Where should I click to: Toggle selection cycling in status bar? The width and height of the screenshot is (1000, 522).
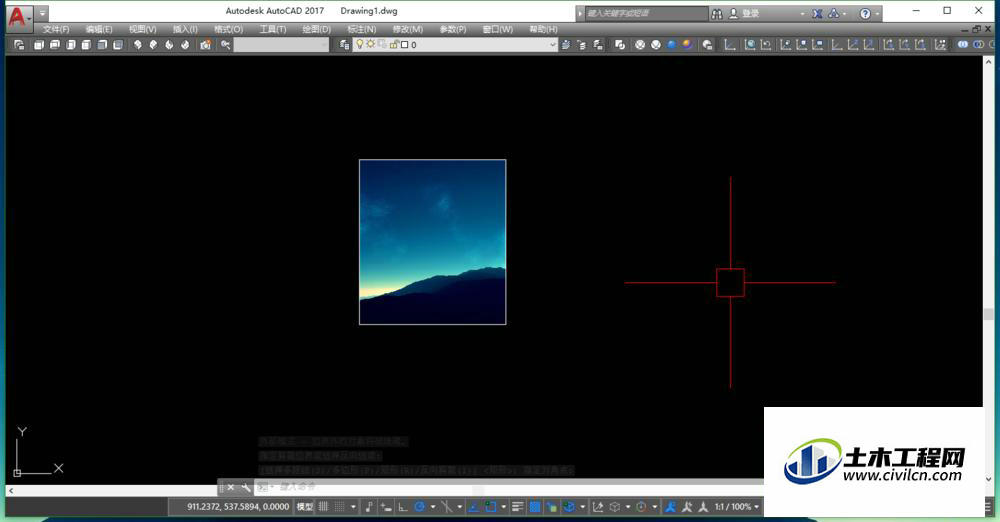point(550,507)
